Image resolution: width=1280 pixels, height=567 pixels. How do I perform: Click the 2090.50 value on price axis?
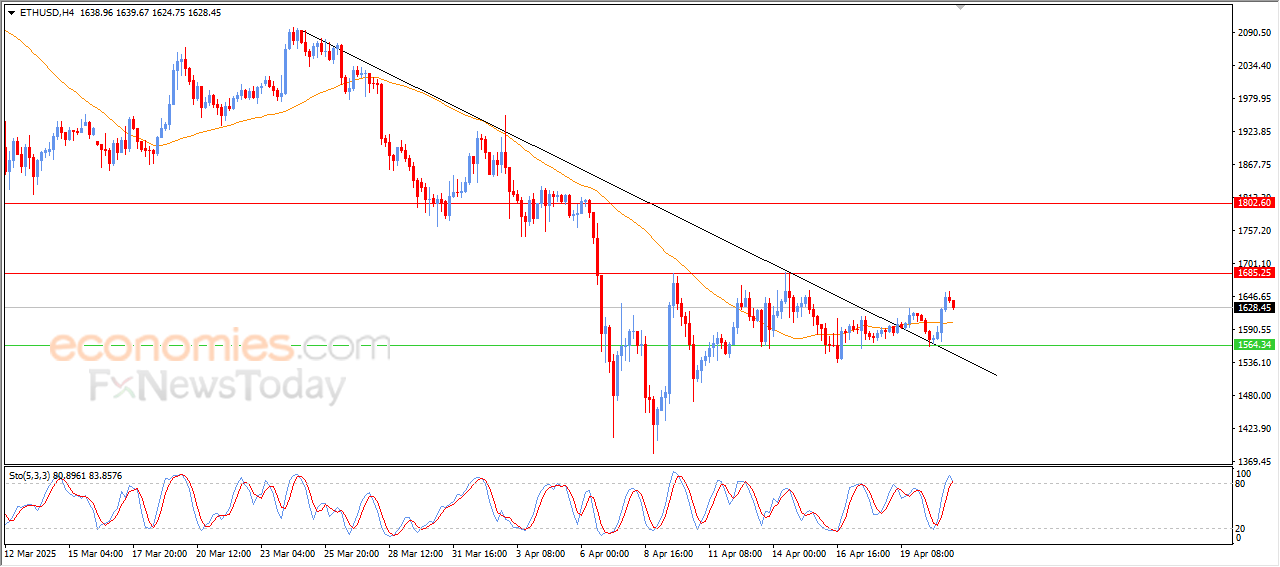point(1253,33)
